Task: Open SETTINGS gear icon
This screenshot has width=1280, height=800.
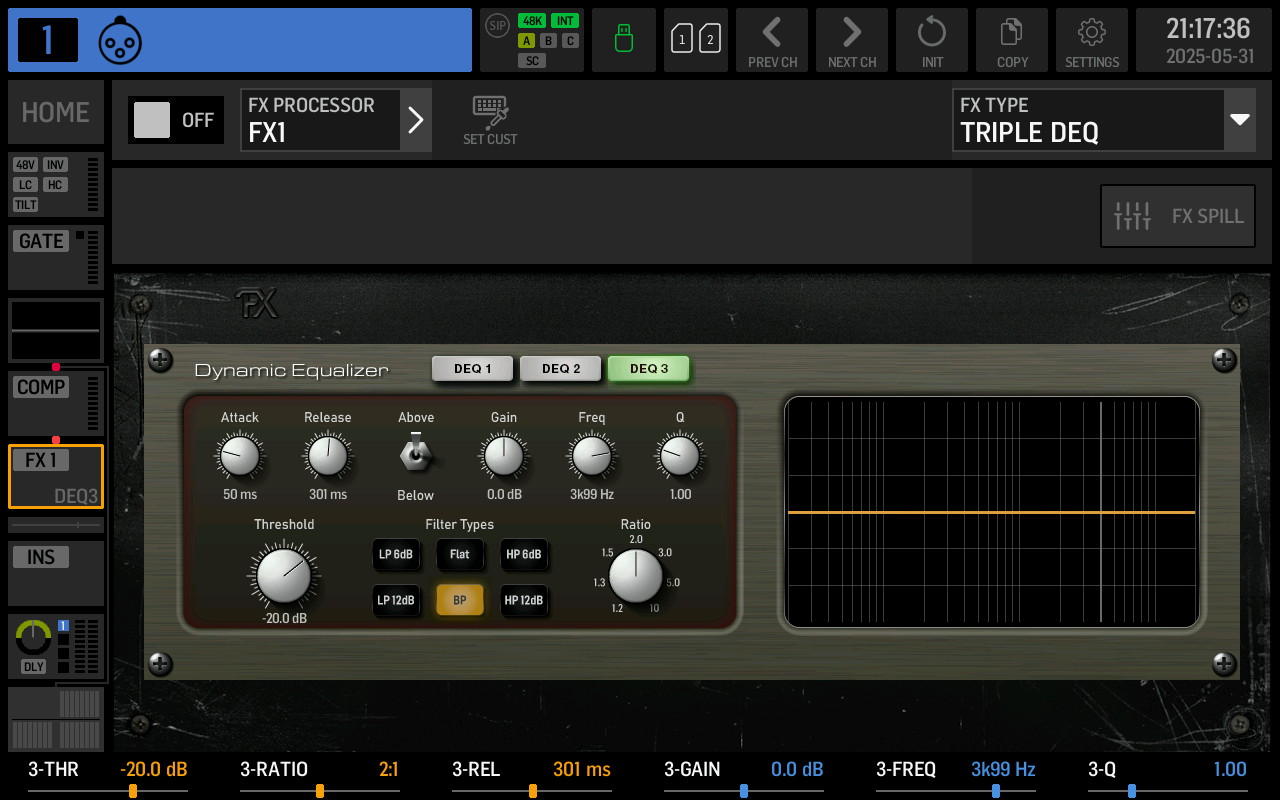Action: coord(1092,40)
